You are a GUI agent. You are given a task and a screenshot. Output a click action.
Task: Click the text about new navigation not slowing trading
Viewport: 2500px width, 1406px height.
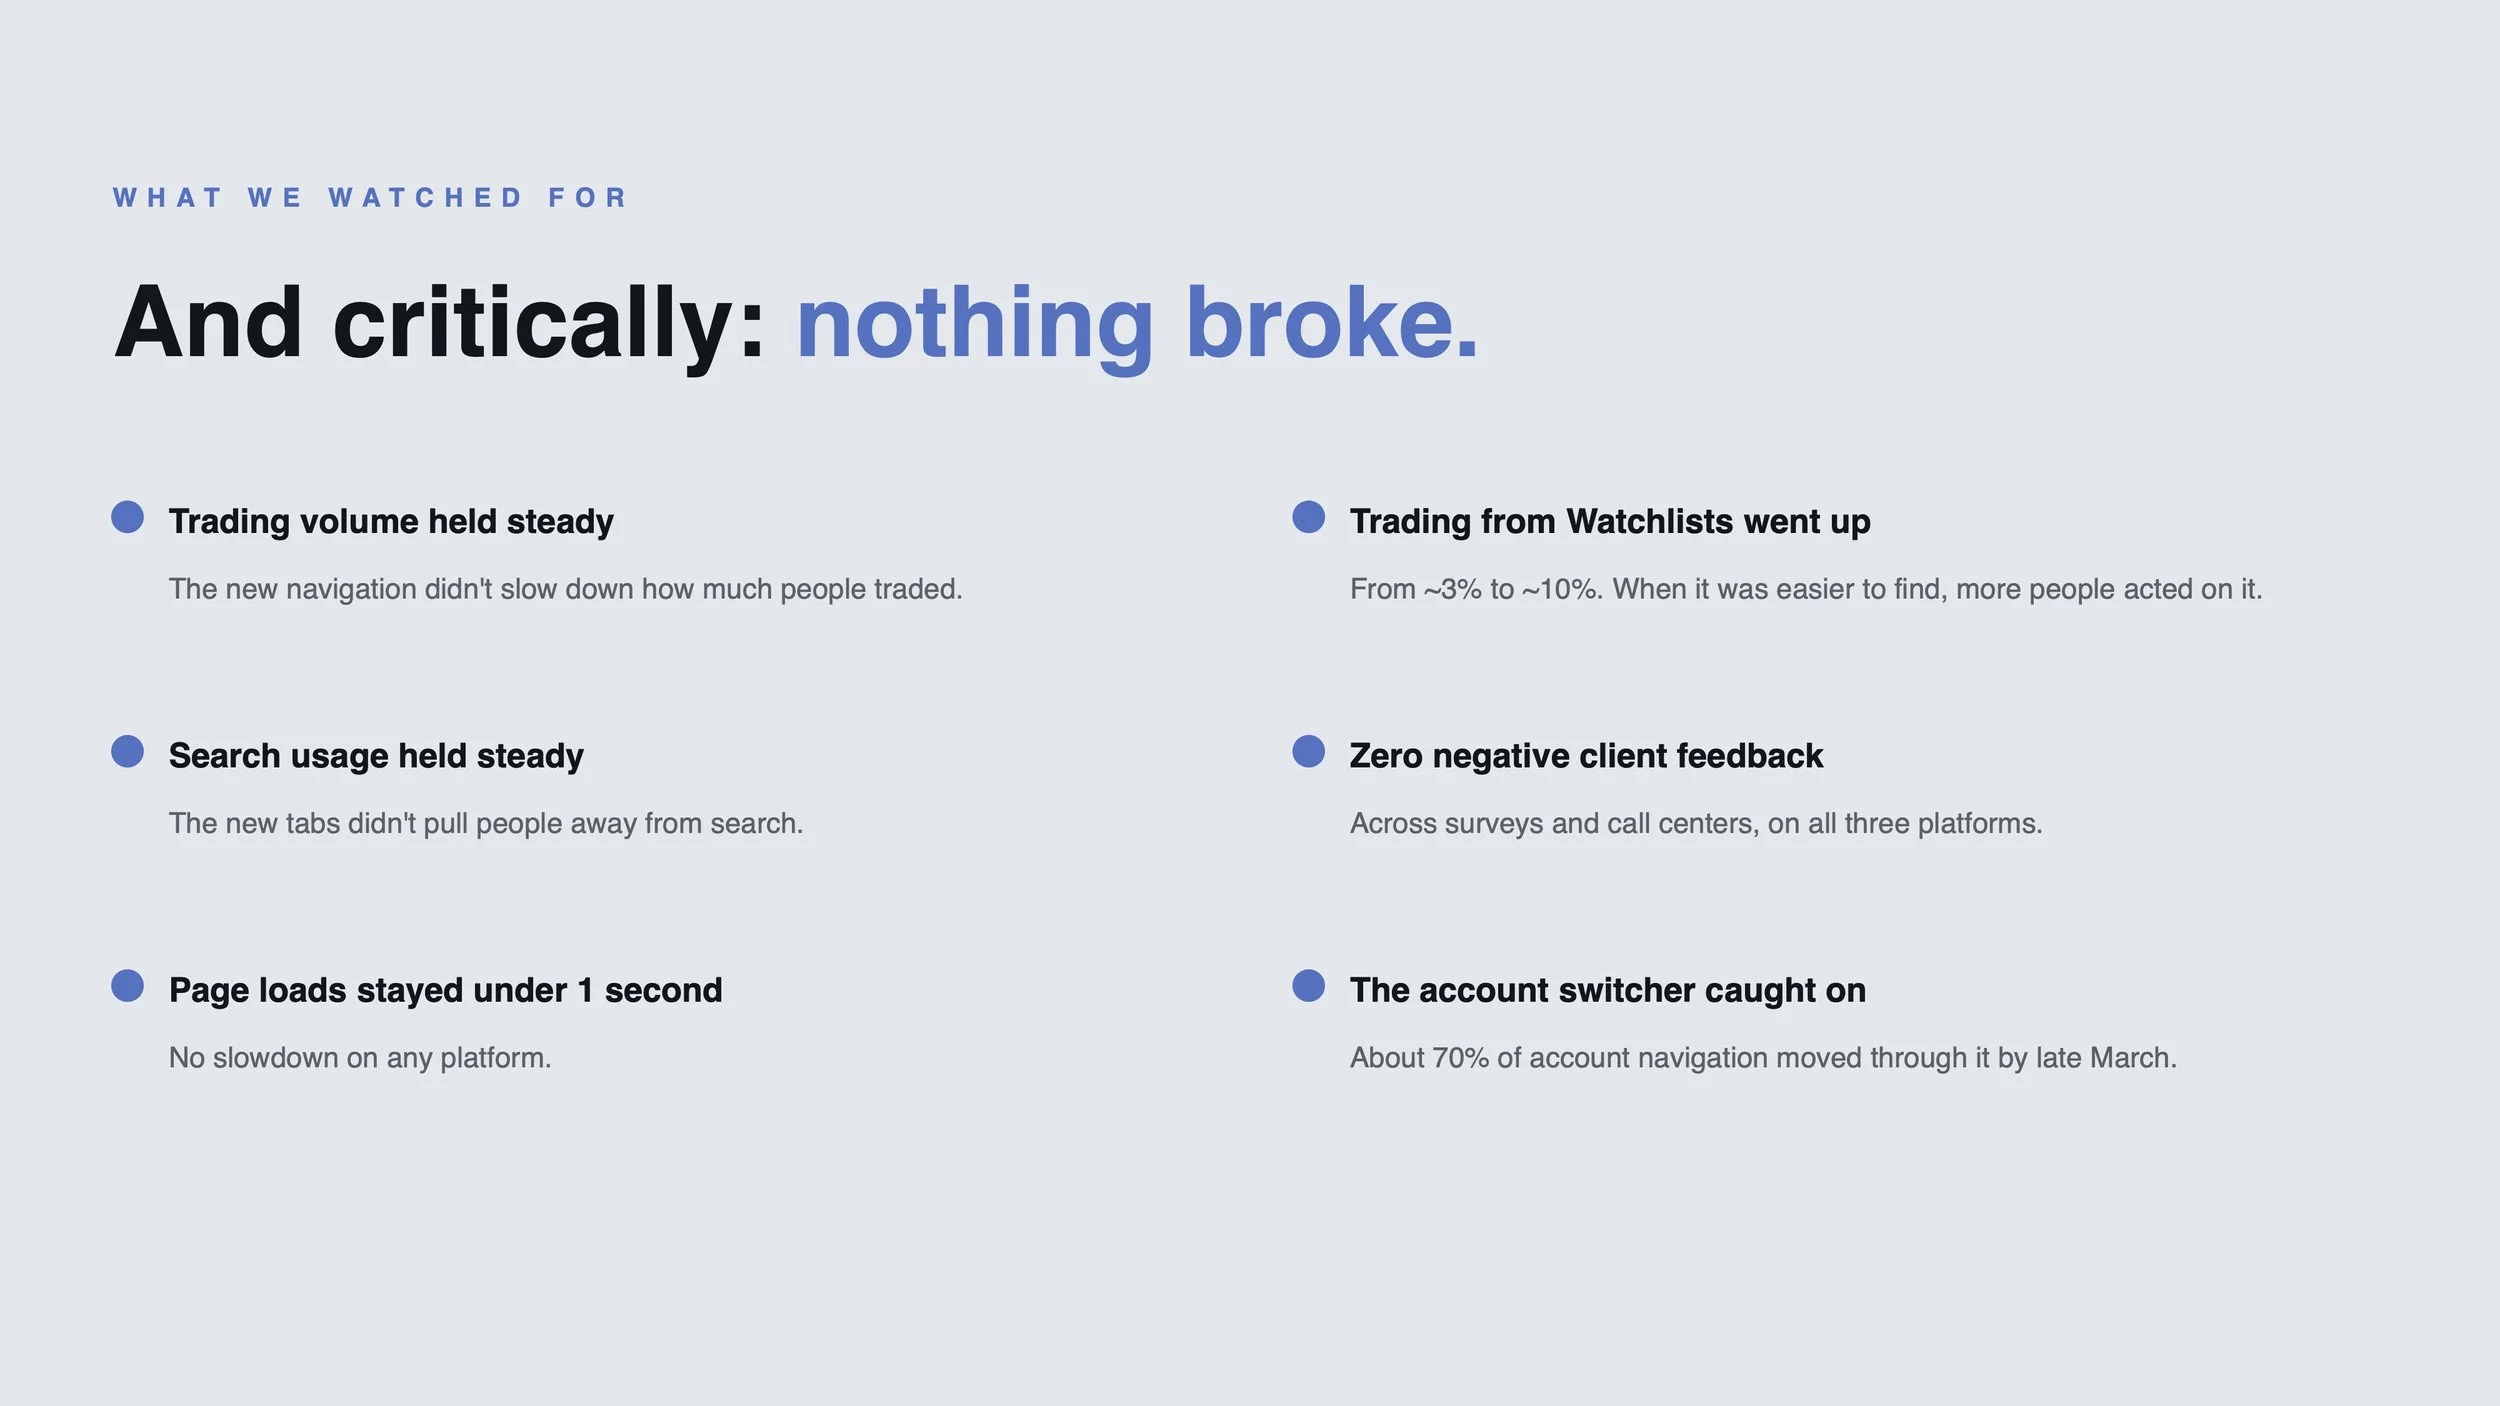point(565,589)
